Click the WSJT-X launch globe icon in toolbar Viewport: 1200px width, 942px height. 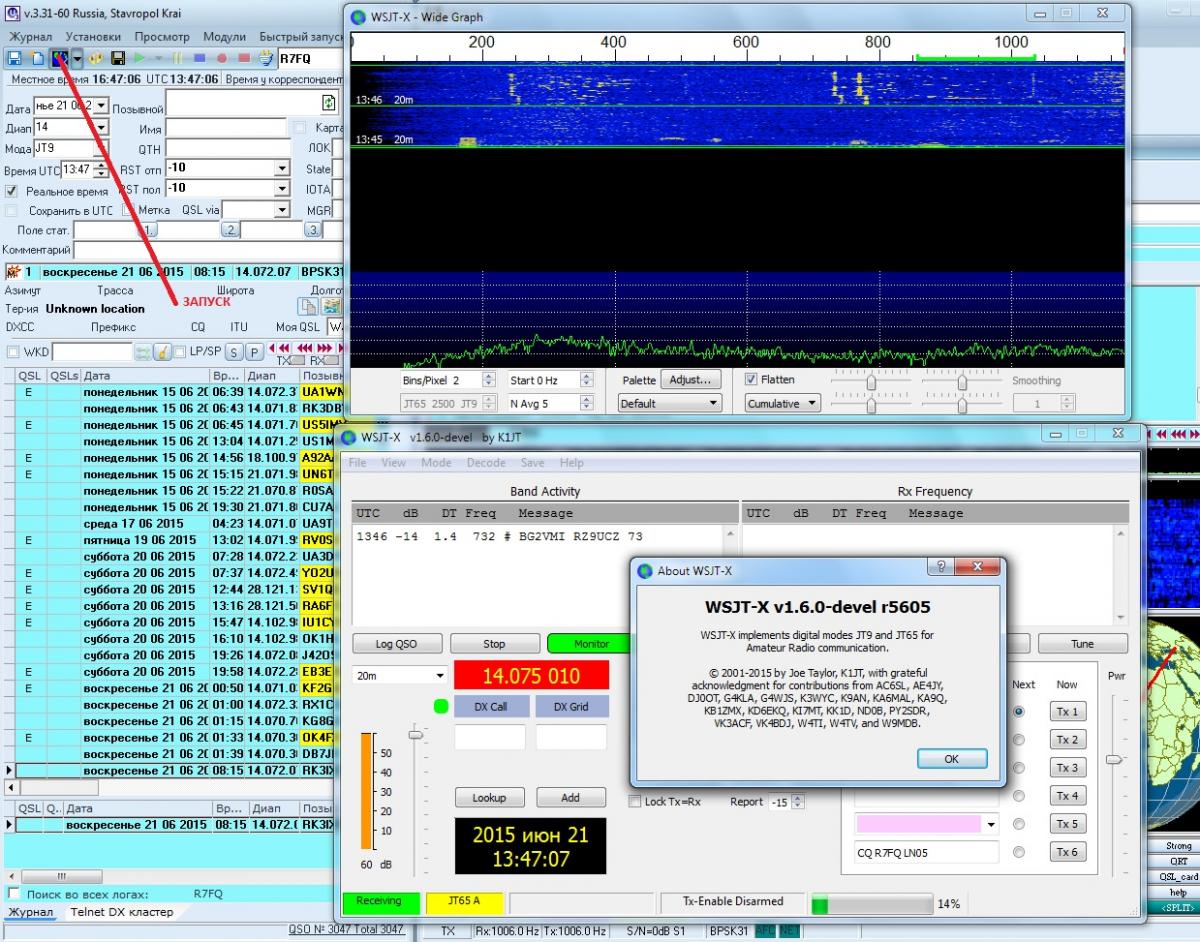point(59,58)
